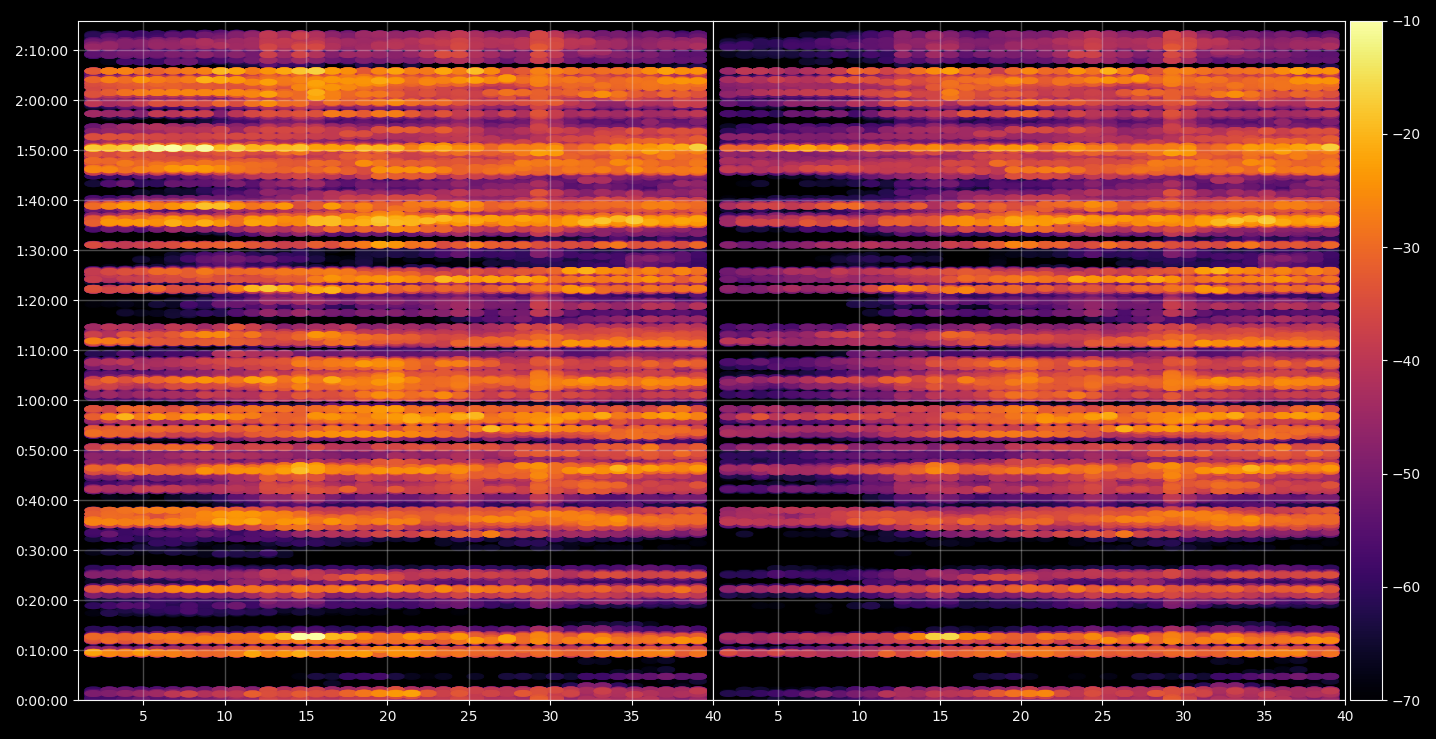1436x739 pixels.
Task: Click the left heatmap's x-axis label 5
Action: (x=143, y=716)
